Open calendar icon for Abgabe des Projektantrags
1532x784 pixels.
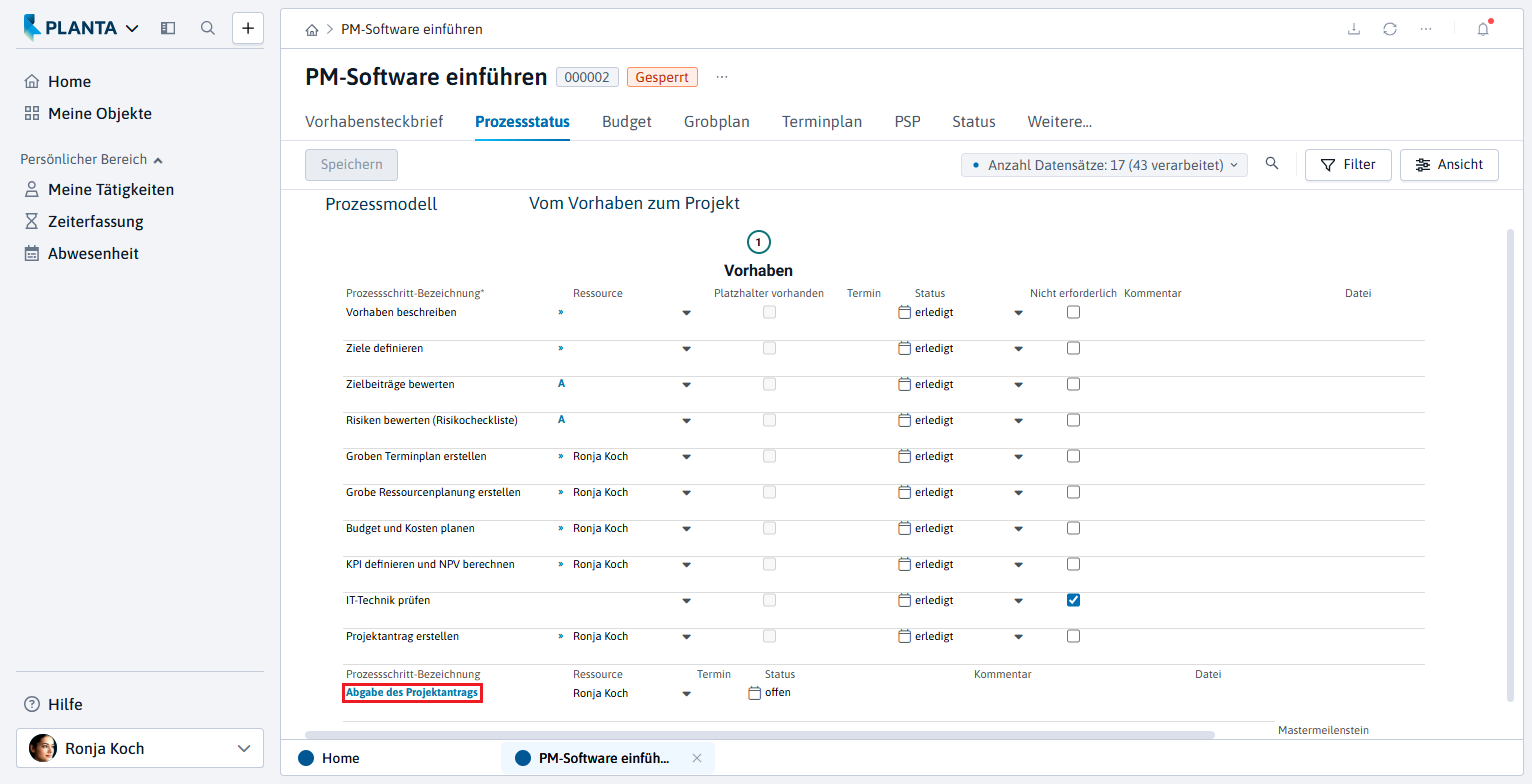[755, 693]
